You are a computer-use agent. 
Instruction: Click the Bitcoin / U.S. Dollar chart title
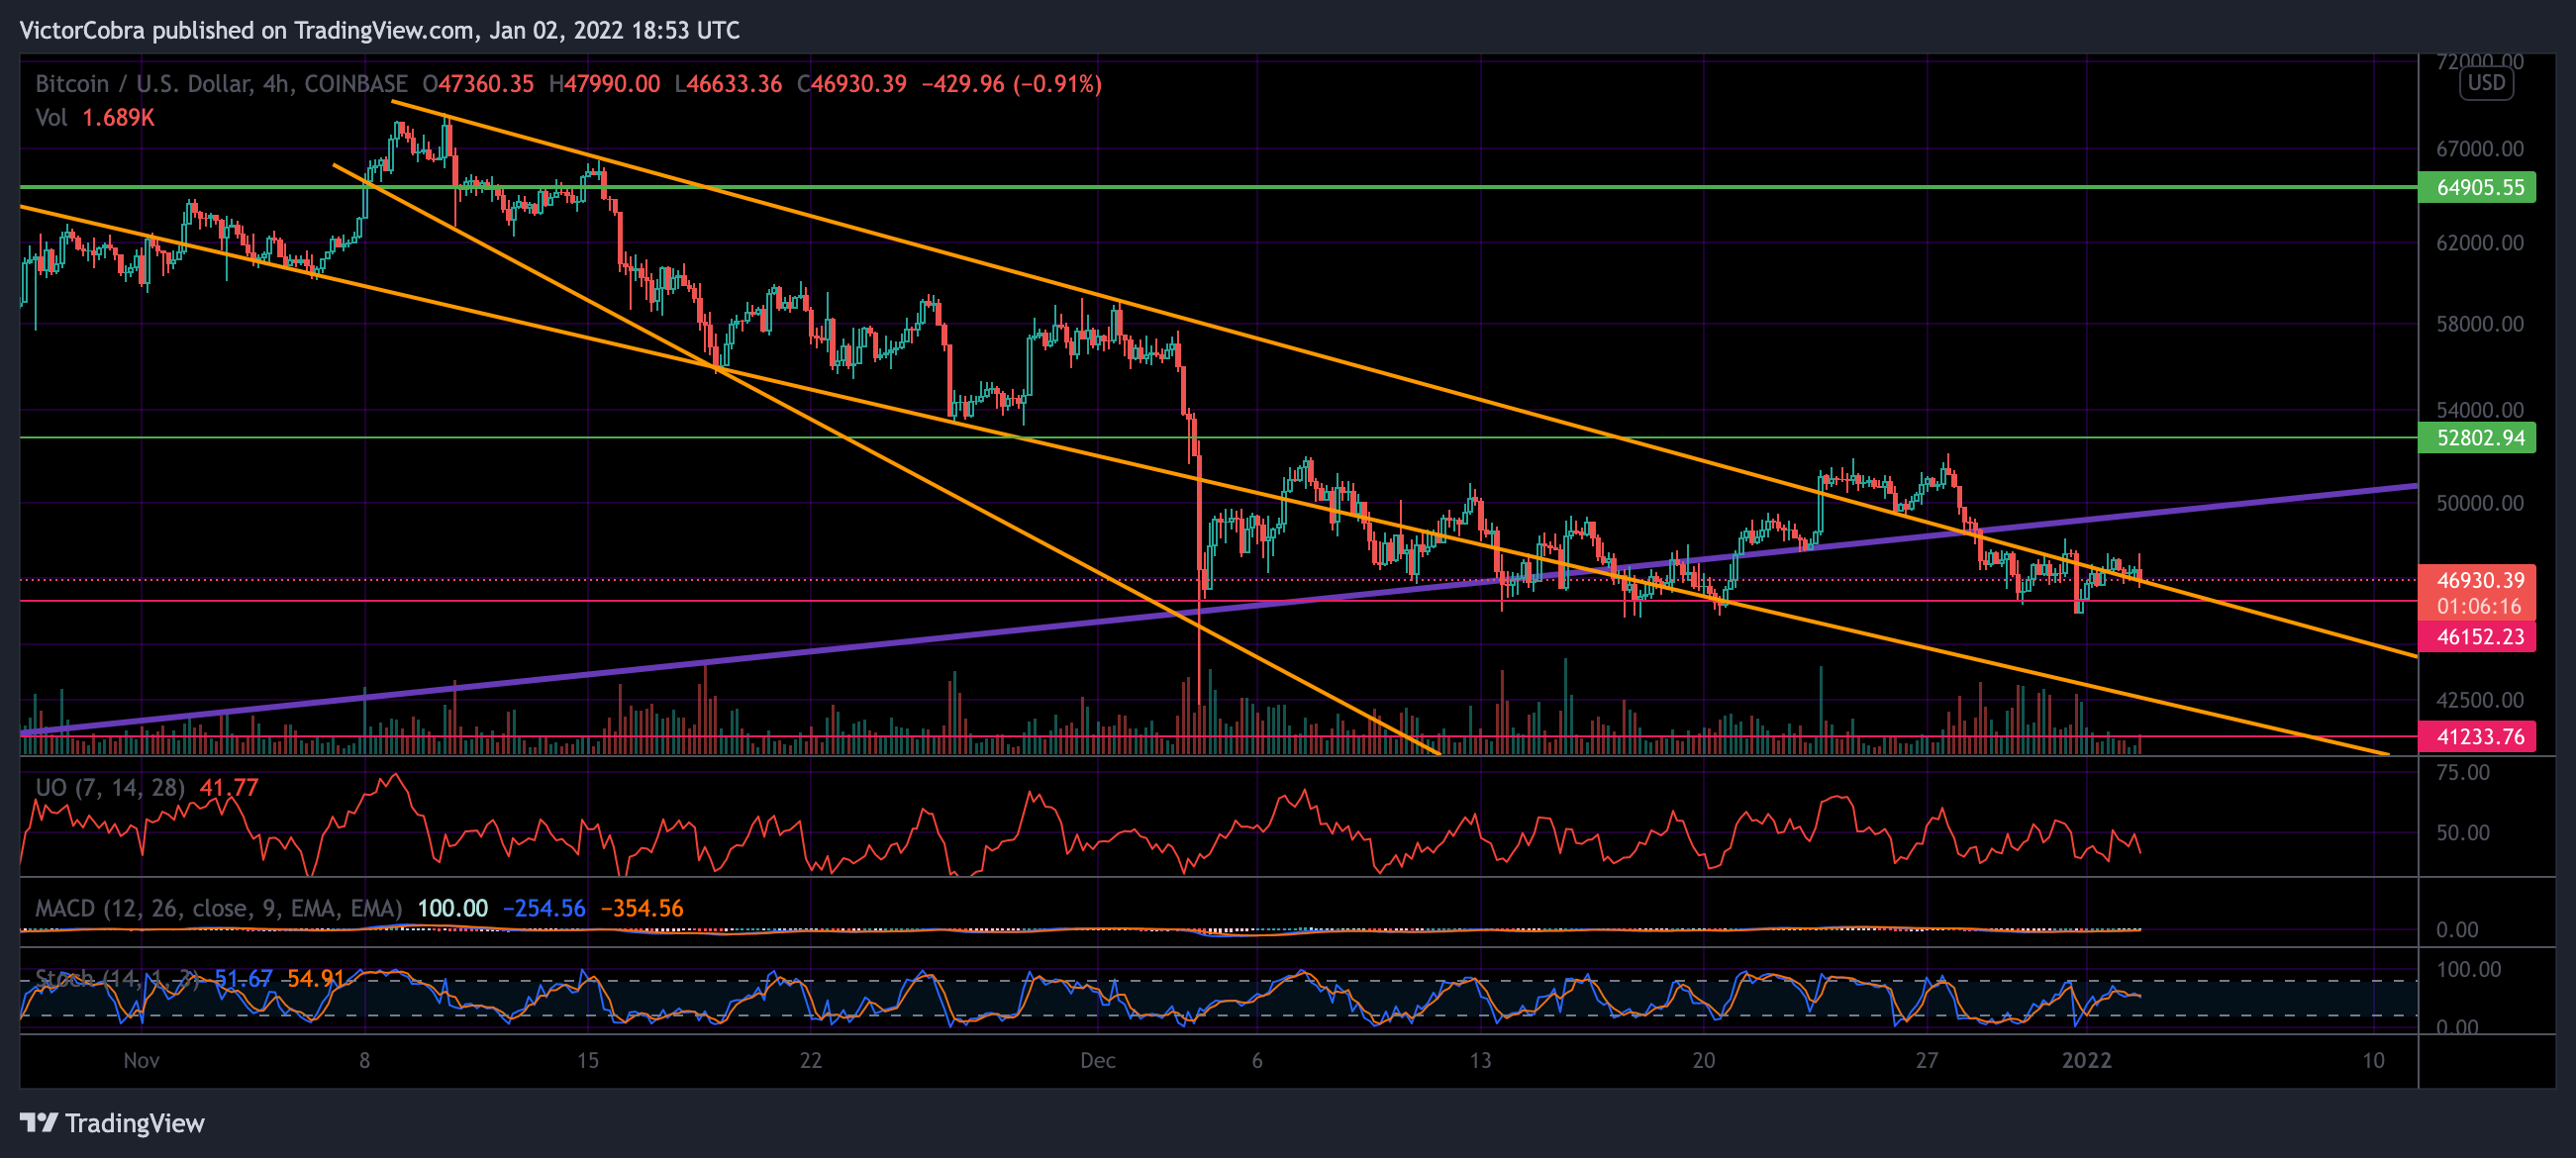(221, 84)
